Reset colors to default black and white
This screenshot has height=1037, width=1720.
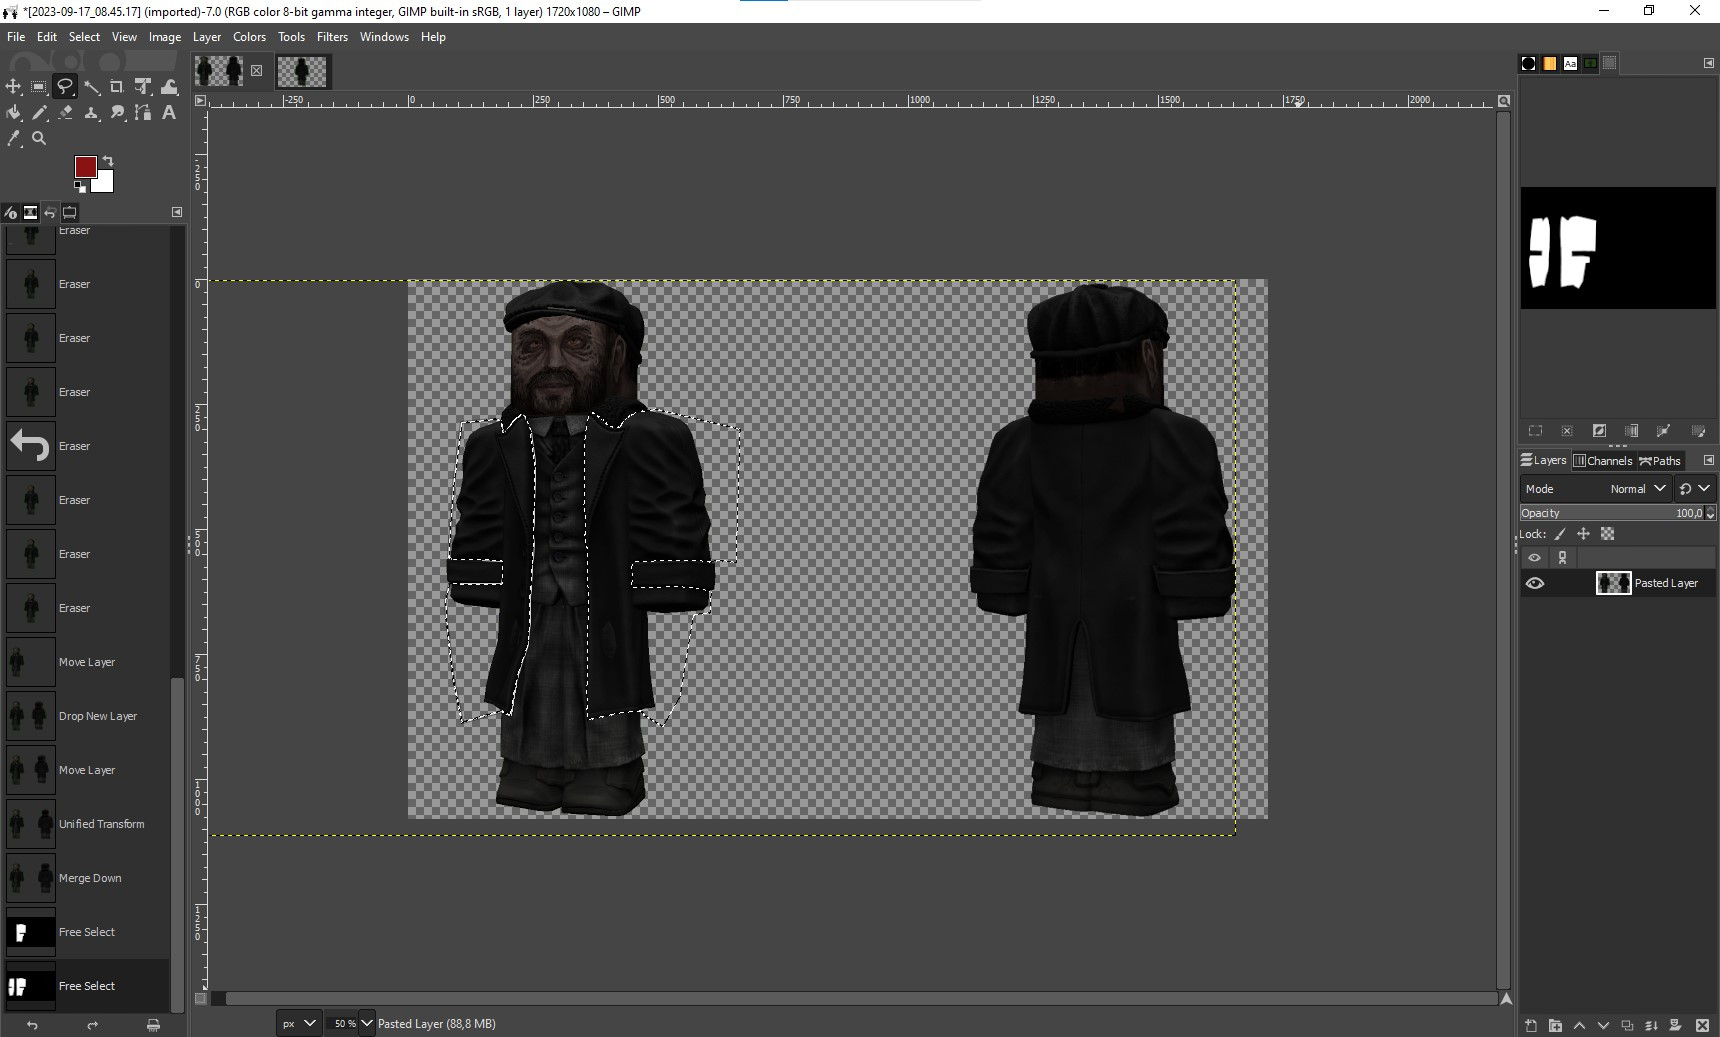79,186
